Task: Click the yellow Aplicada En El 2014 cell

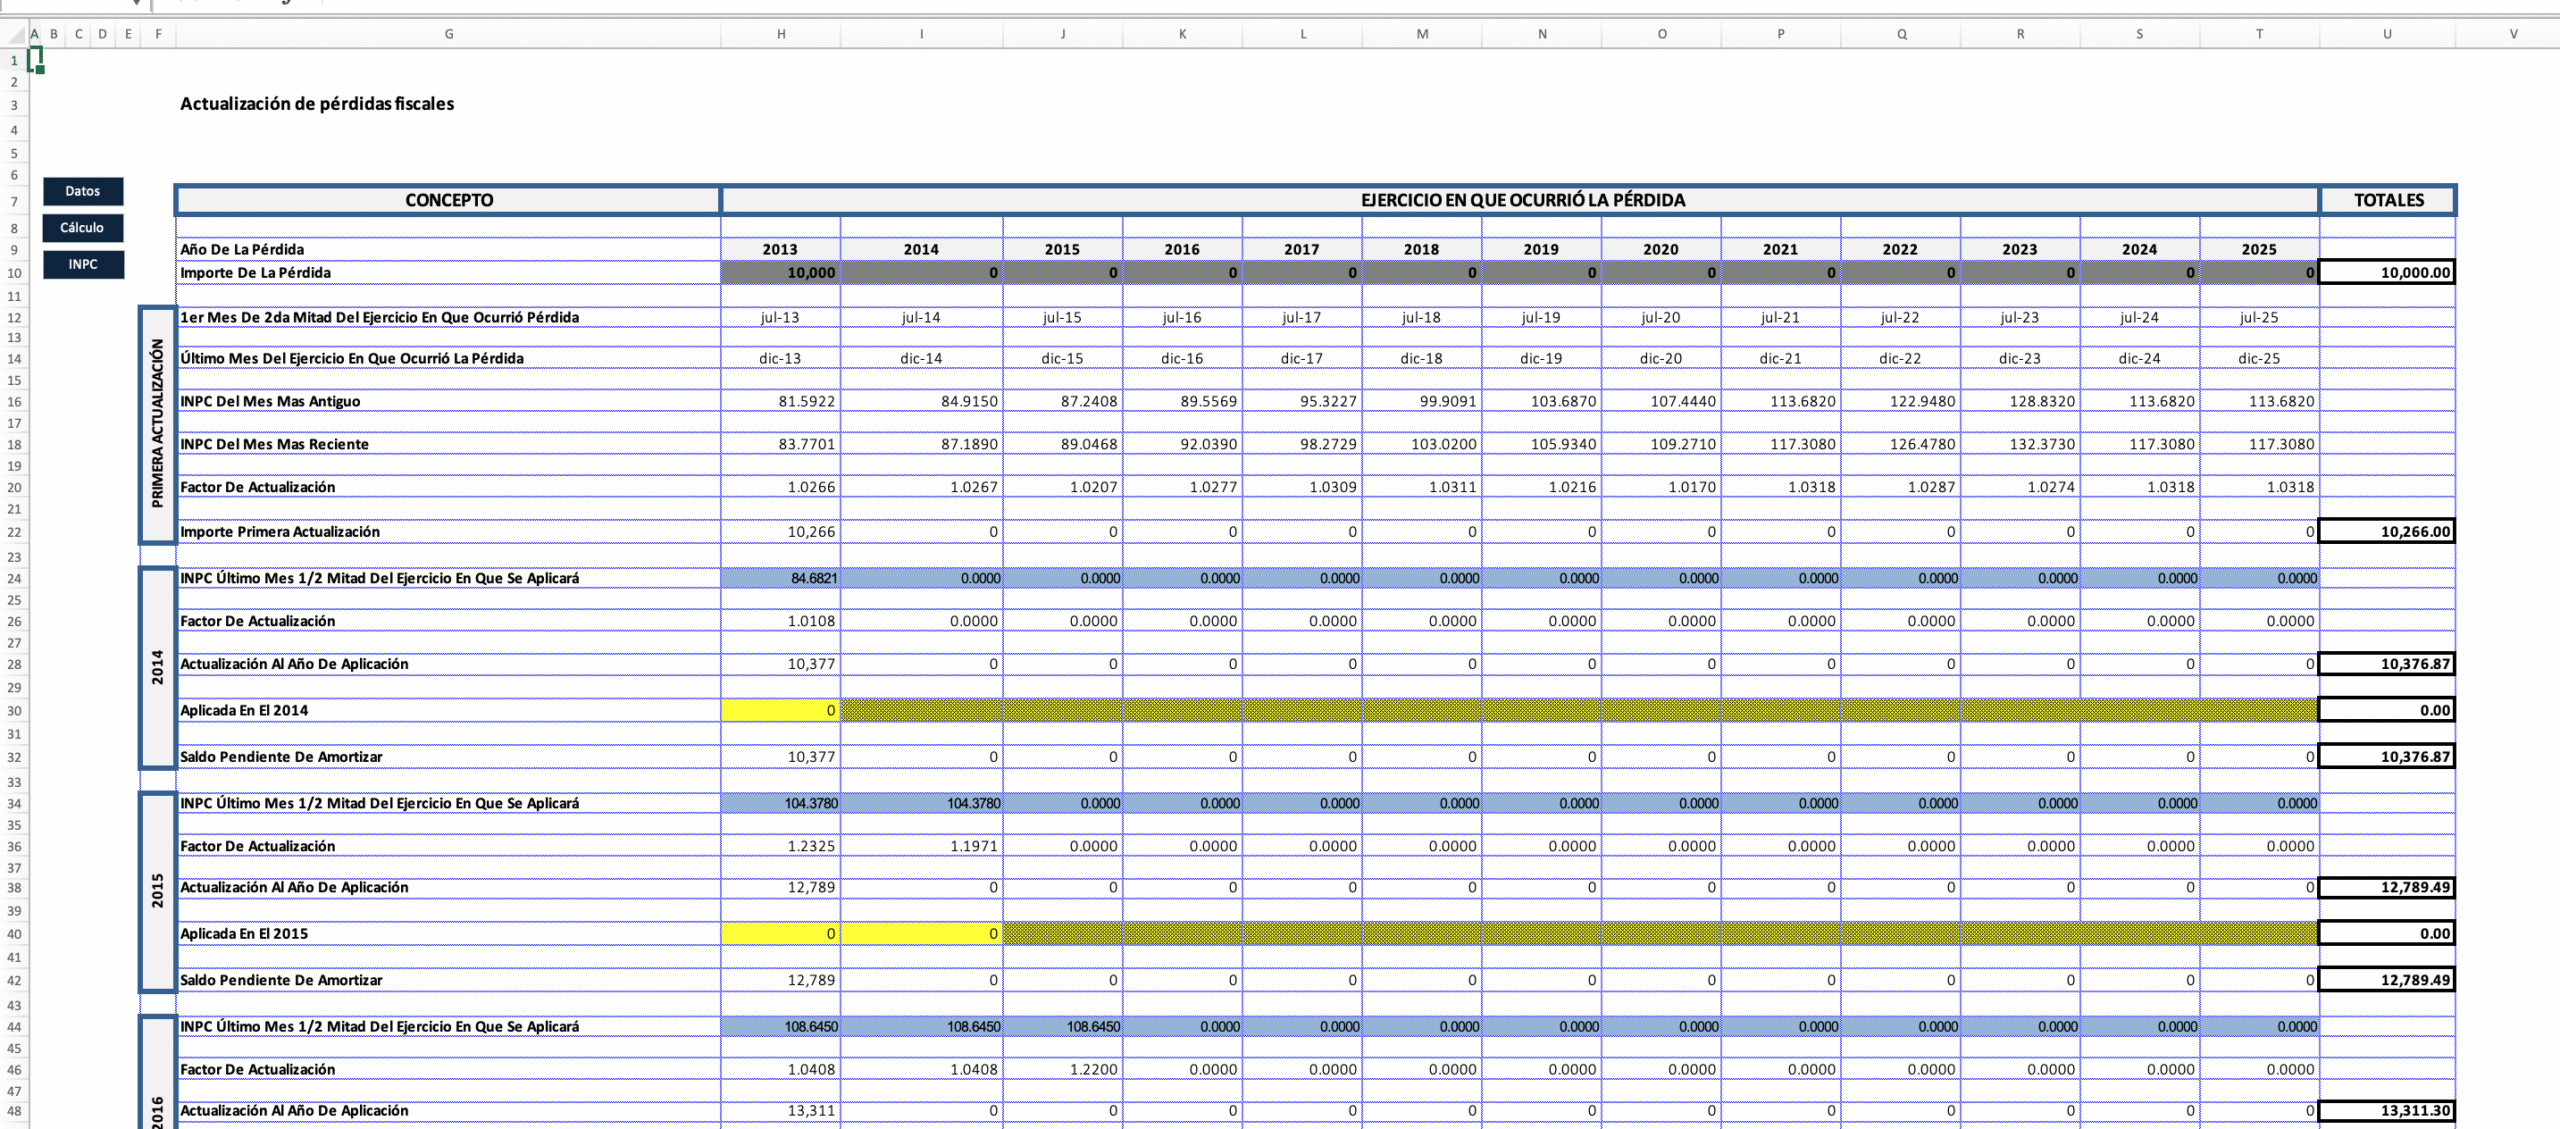Action: [781, 711]
